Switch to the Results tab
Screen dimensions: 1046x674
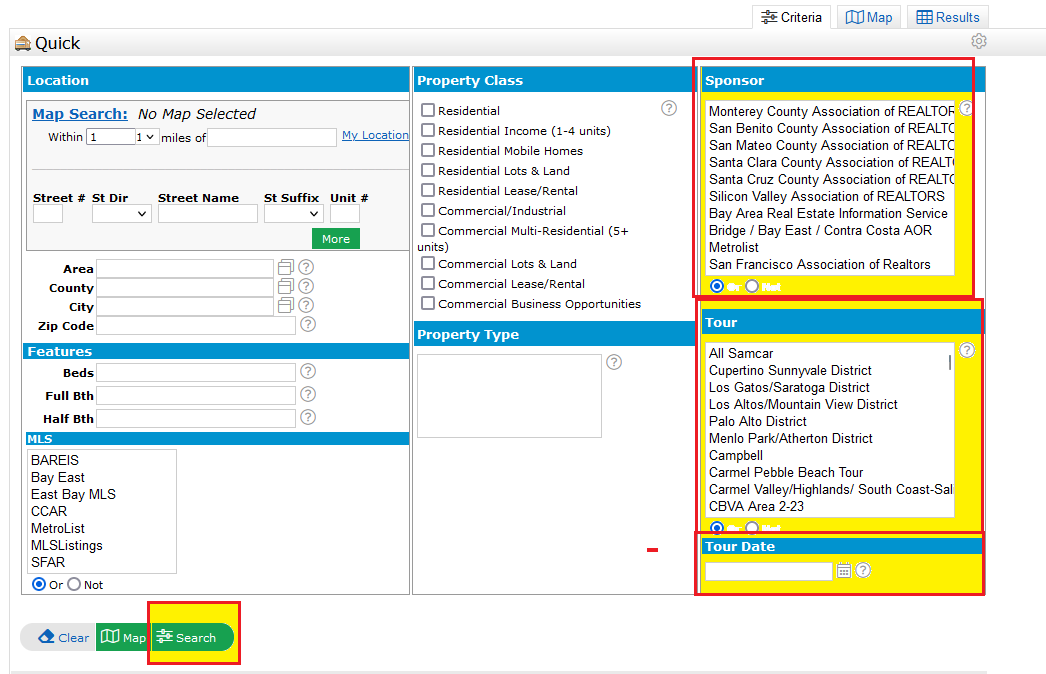click(948, 17)
